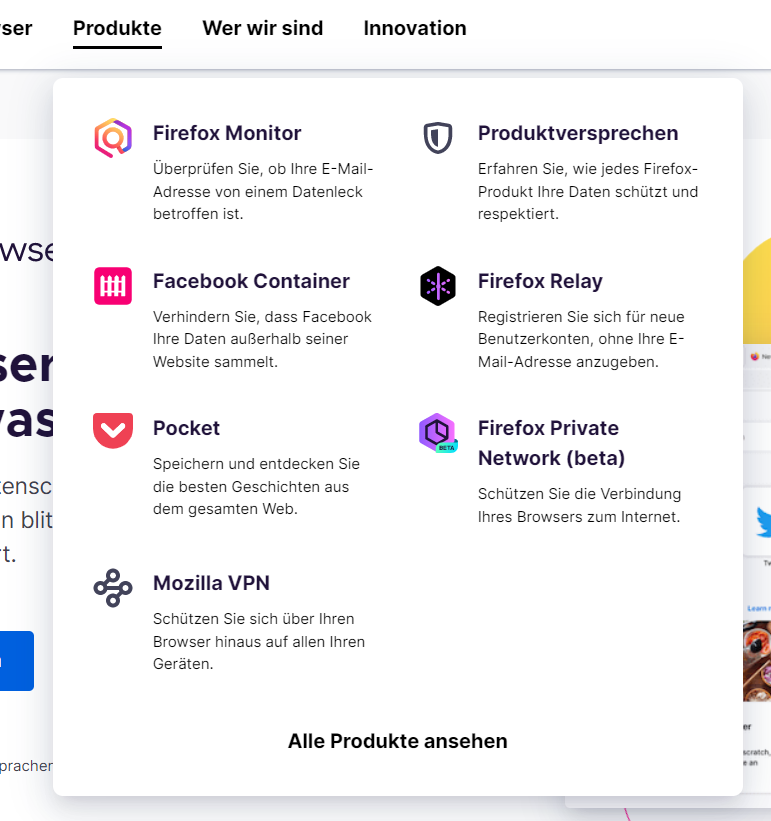771x821 pixels.
Task: Click the Produktversprechen shield icon
Action: pyautogui.click(x=438, y=138)
